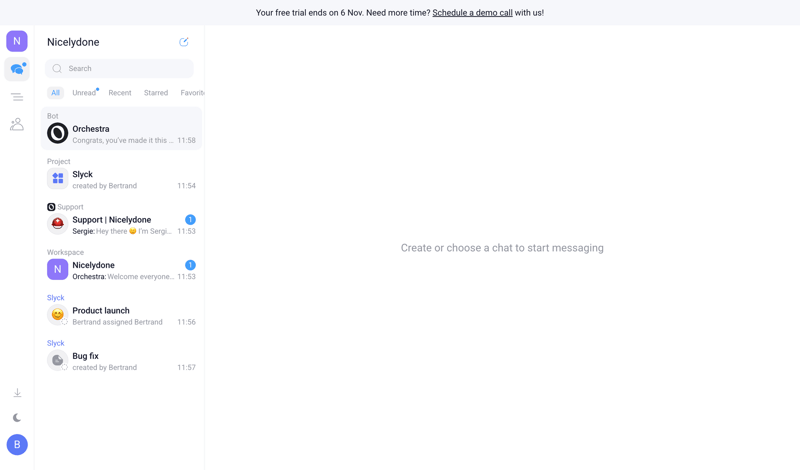Click the Bug fix task avatar
The width and height of the screenshot is (800, 470).
pos(58,361)
